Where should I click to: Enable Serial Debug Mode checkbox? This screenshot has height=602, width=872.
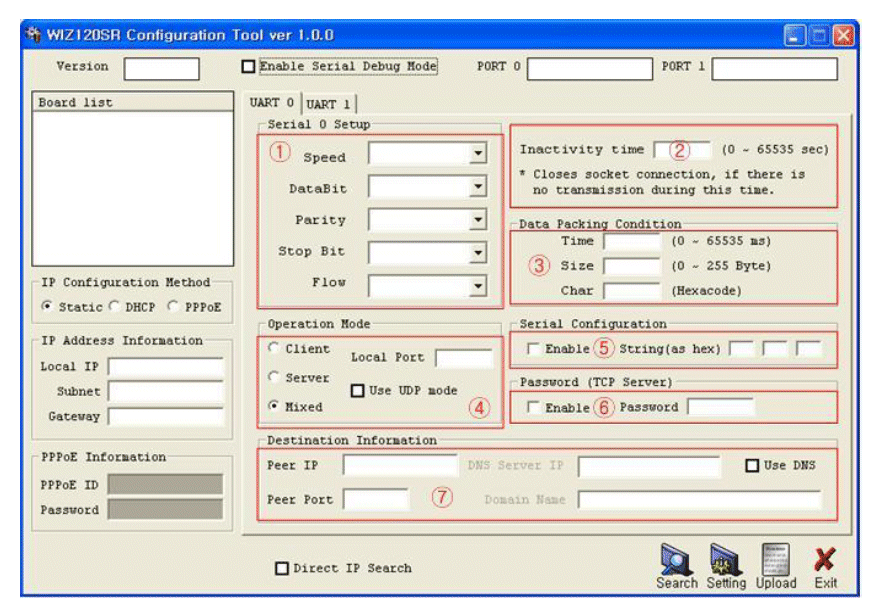249,67
